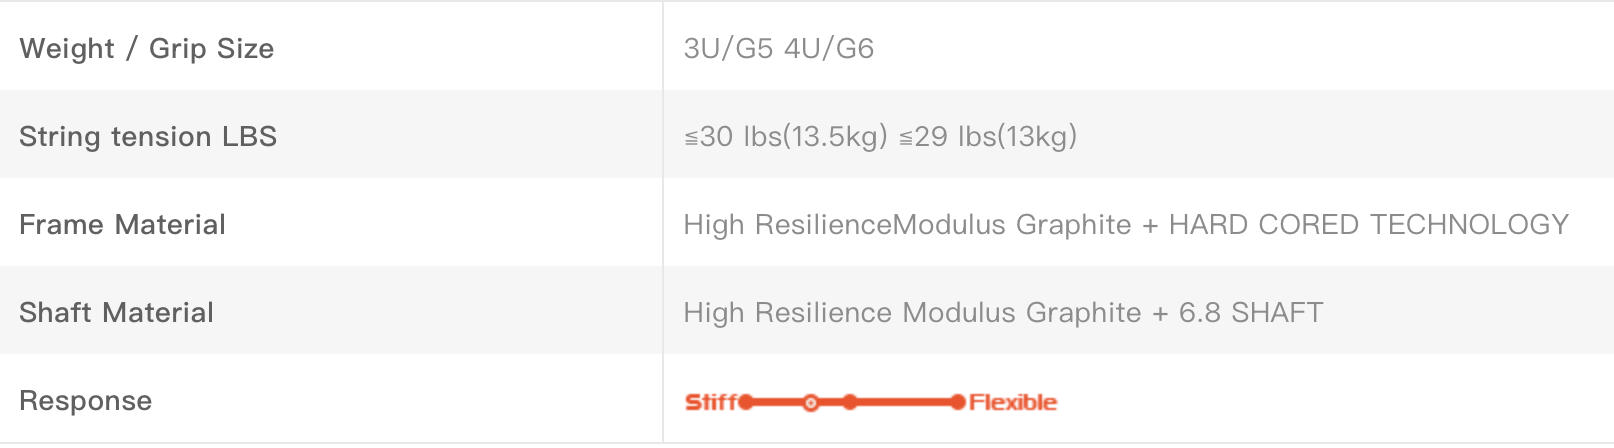Click the third dot on the response scale

click(850, 402)
